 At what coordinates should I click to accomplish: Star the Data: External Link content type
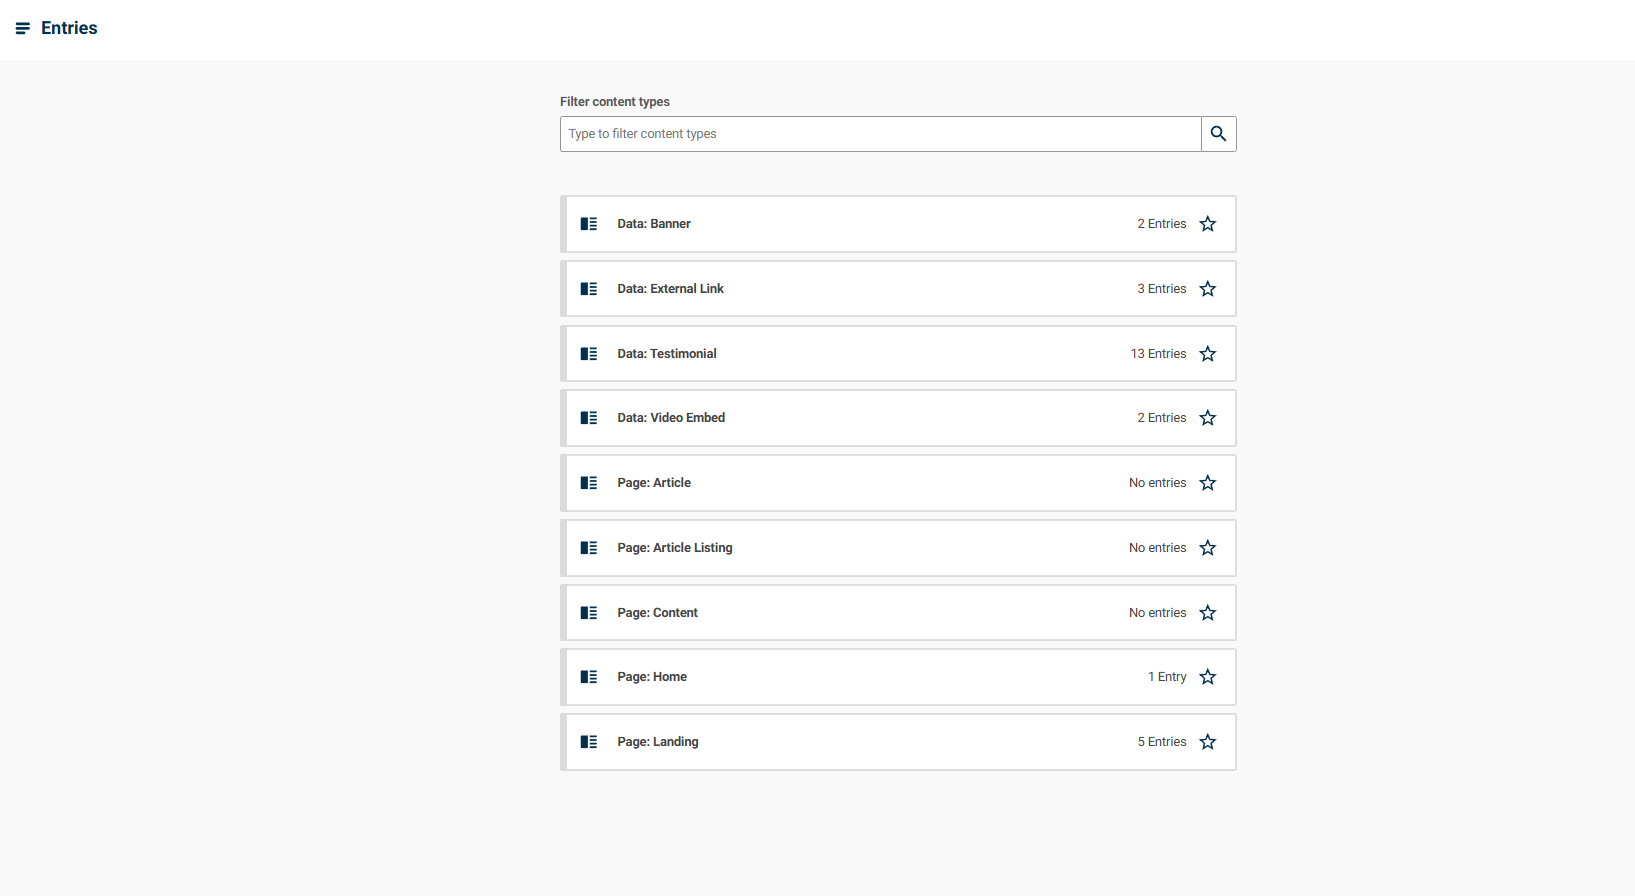(1208, 289)
